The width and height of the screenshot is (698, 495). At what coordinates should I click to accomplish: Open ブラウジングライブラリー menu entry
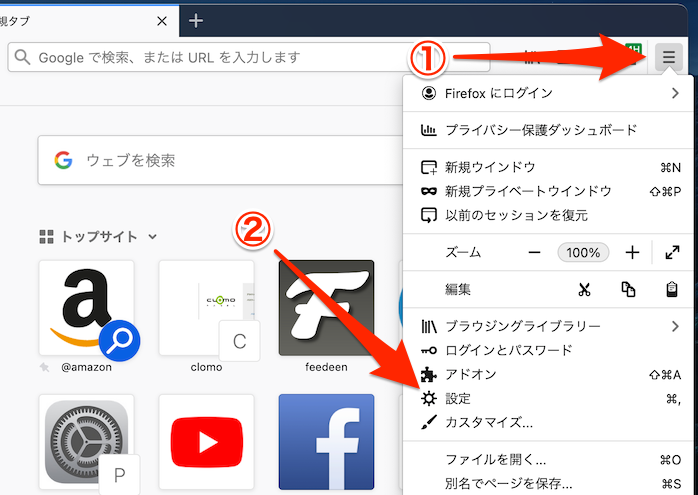(548, 326)
